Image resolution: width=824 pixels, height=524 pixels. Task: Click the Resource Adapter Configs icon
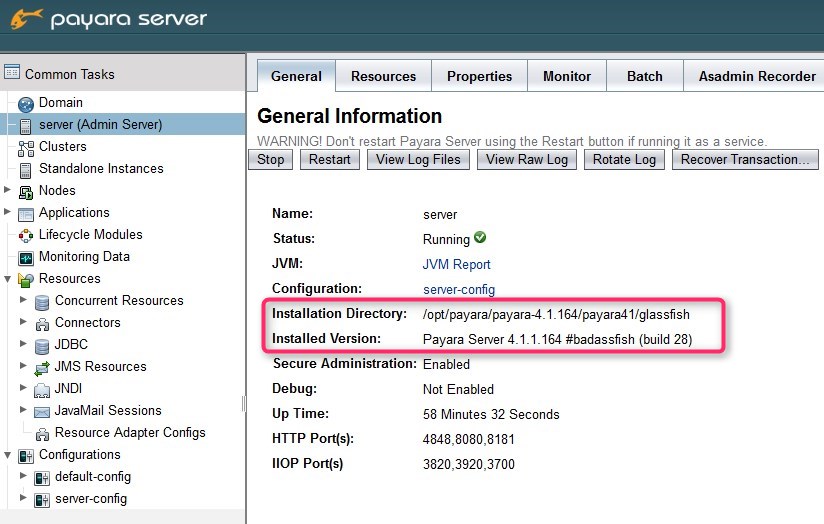42,434
